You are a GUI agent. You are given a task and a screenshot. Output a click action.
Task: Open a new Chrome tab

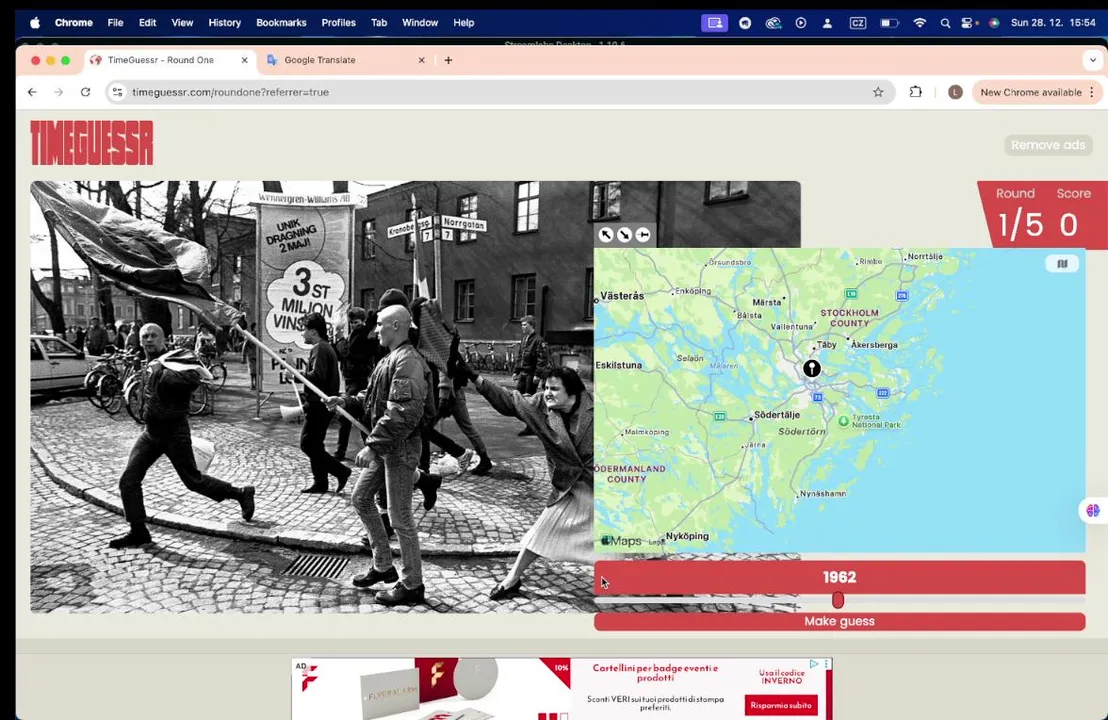pos(448,60)
